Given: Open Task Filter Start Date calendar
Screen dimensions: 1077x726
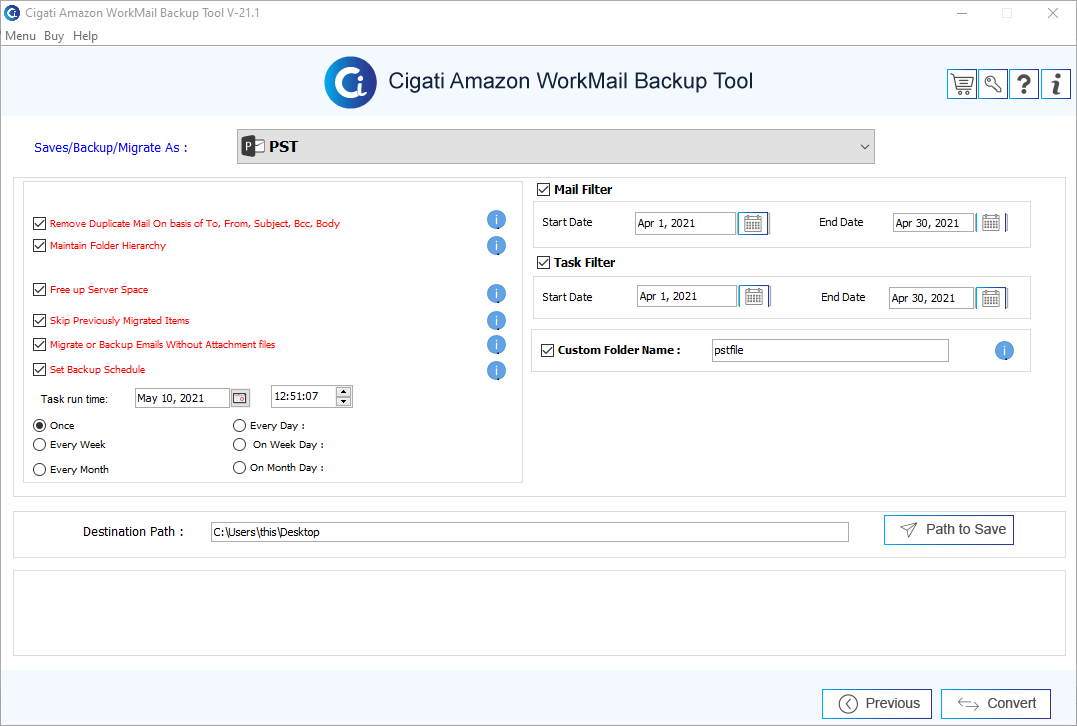Looking at the screenshot, I should pyautogui.click(x=754, y=296).
